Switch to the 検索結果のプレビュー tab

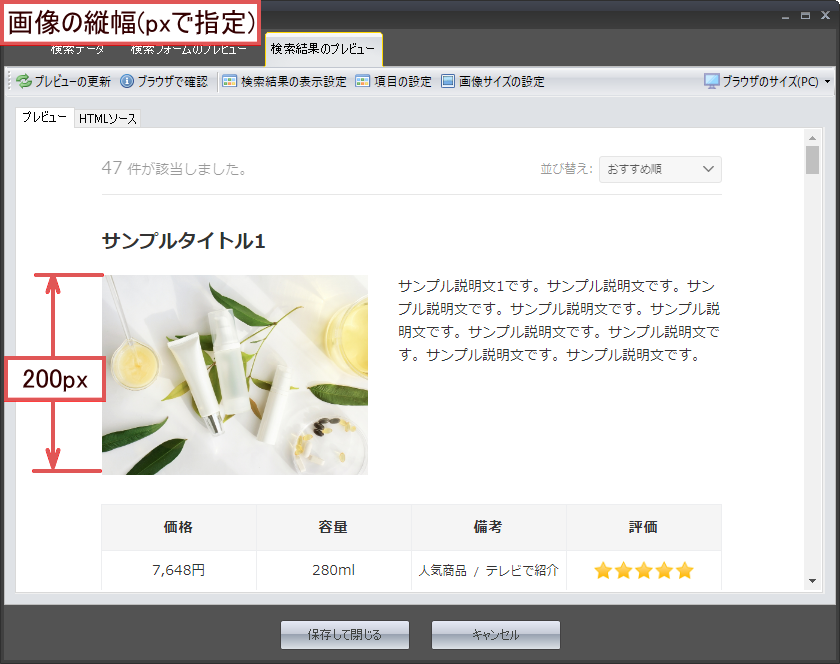coord(323,49)
